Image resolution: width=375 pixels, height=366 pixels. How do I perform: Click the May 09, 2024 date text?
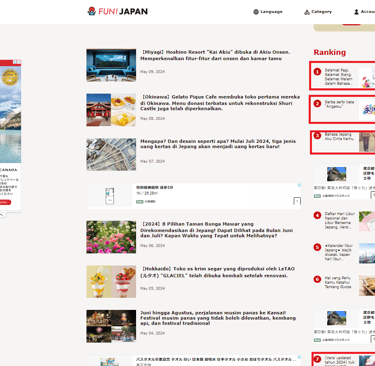coord(152,72)
